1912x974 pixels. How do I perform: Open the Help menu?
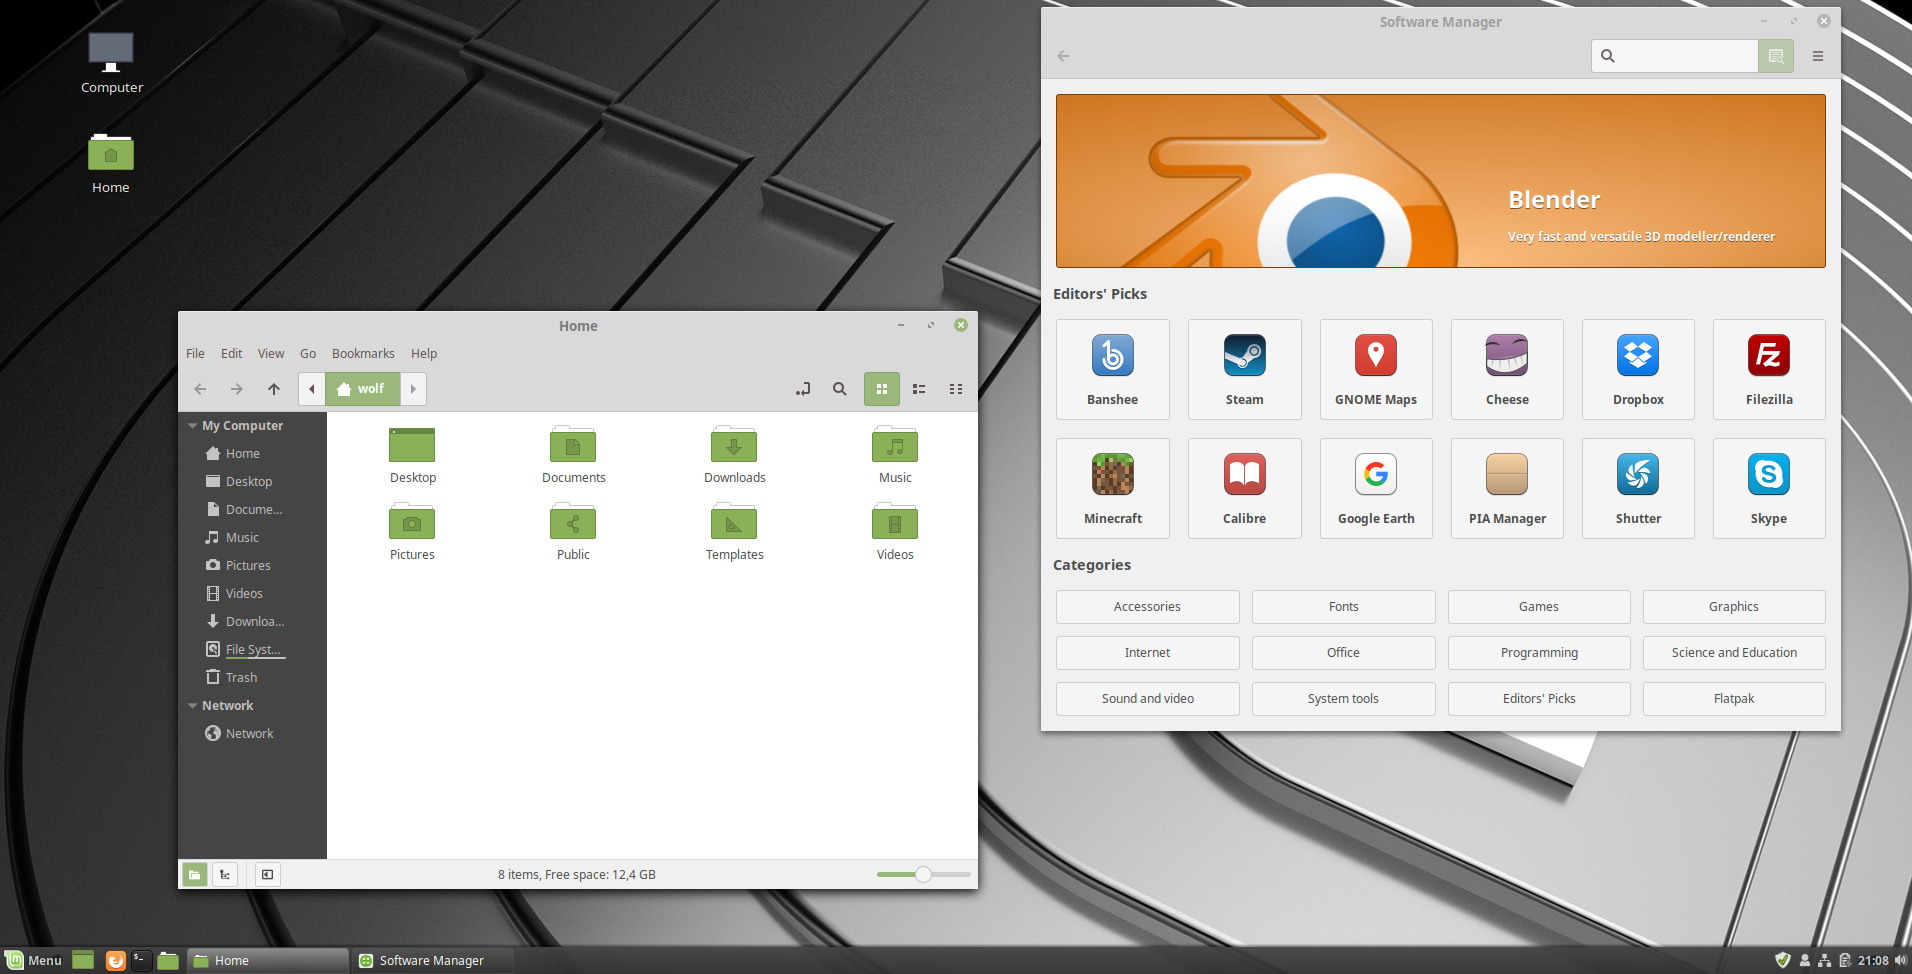click(424, 354)
